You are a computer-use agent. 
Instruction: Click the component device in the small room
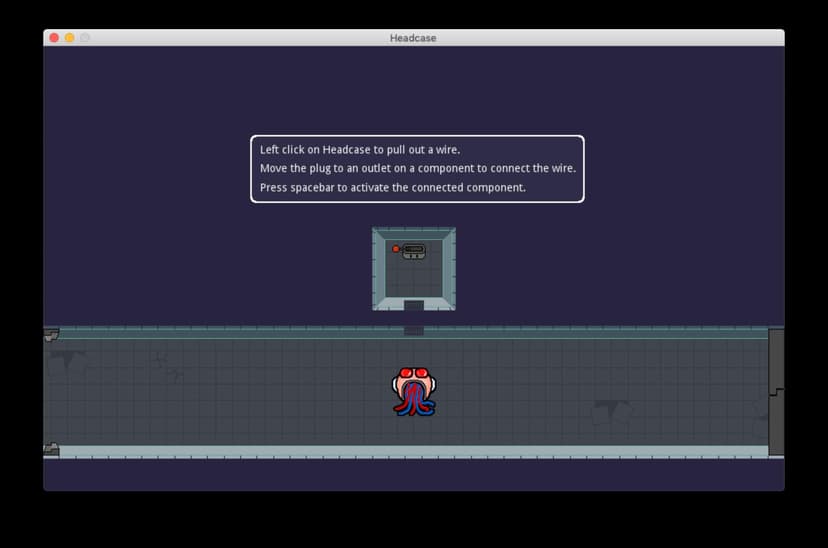click(413, 251)
